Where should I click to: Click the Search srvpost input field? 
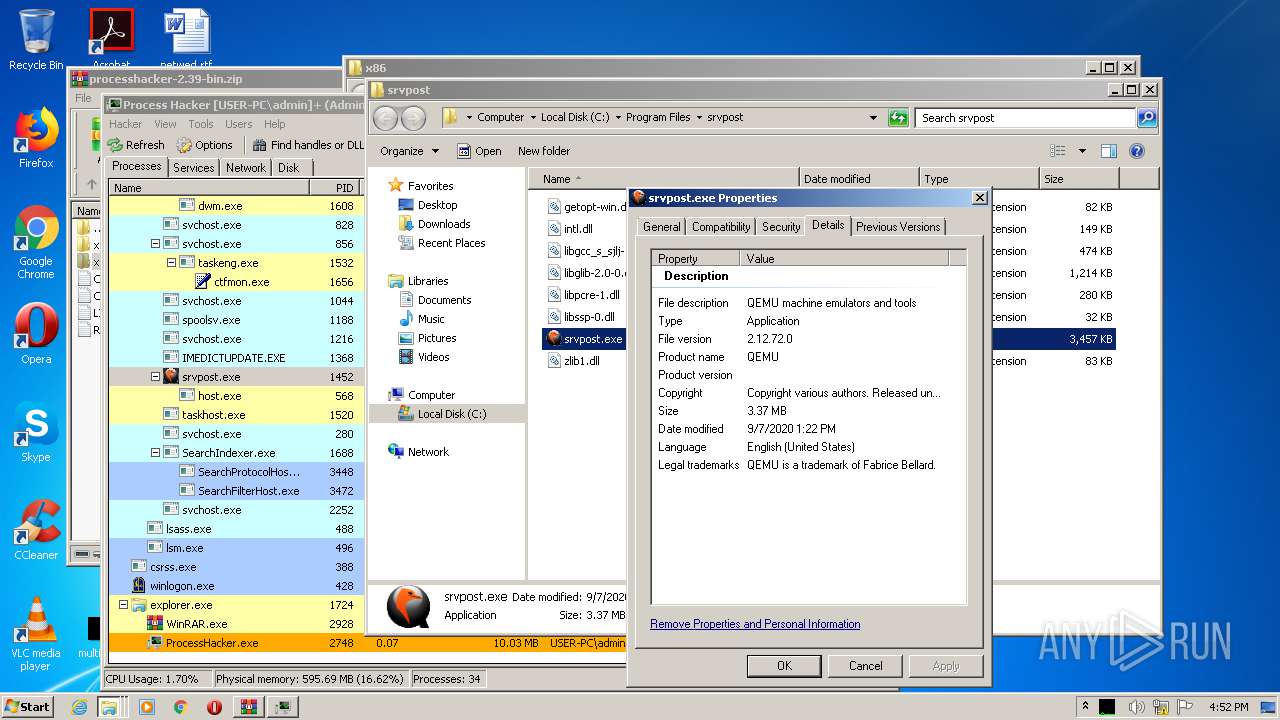pos(1025,117)
